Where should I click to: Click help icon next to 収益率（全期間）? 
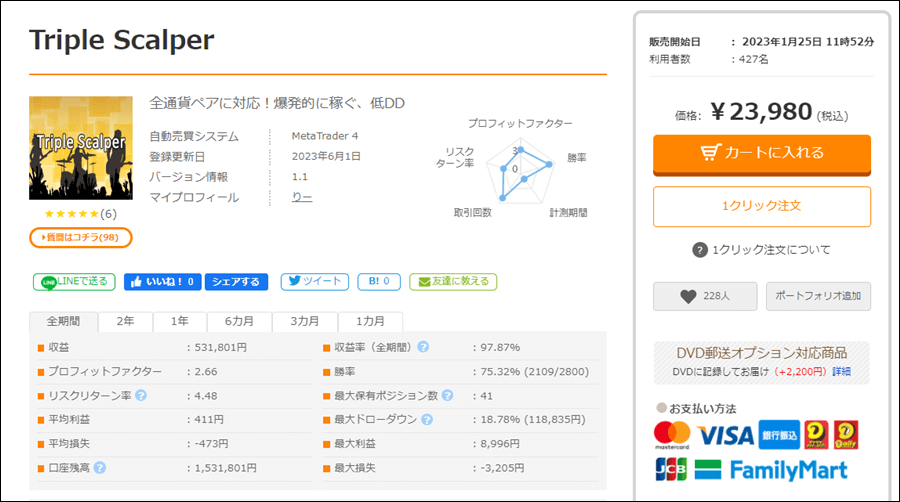(423, 347)
